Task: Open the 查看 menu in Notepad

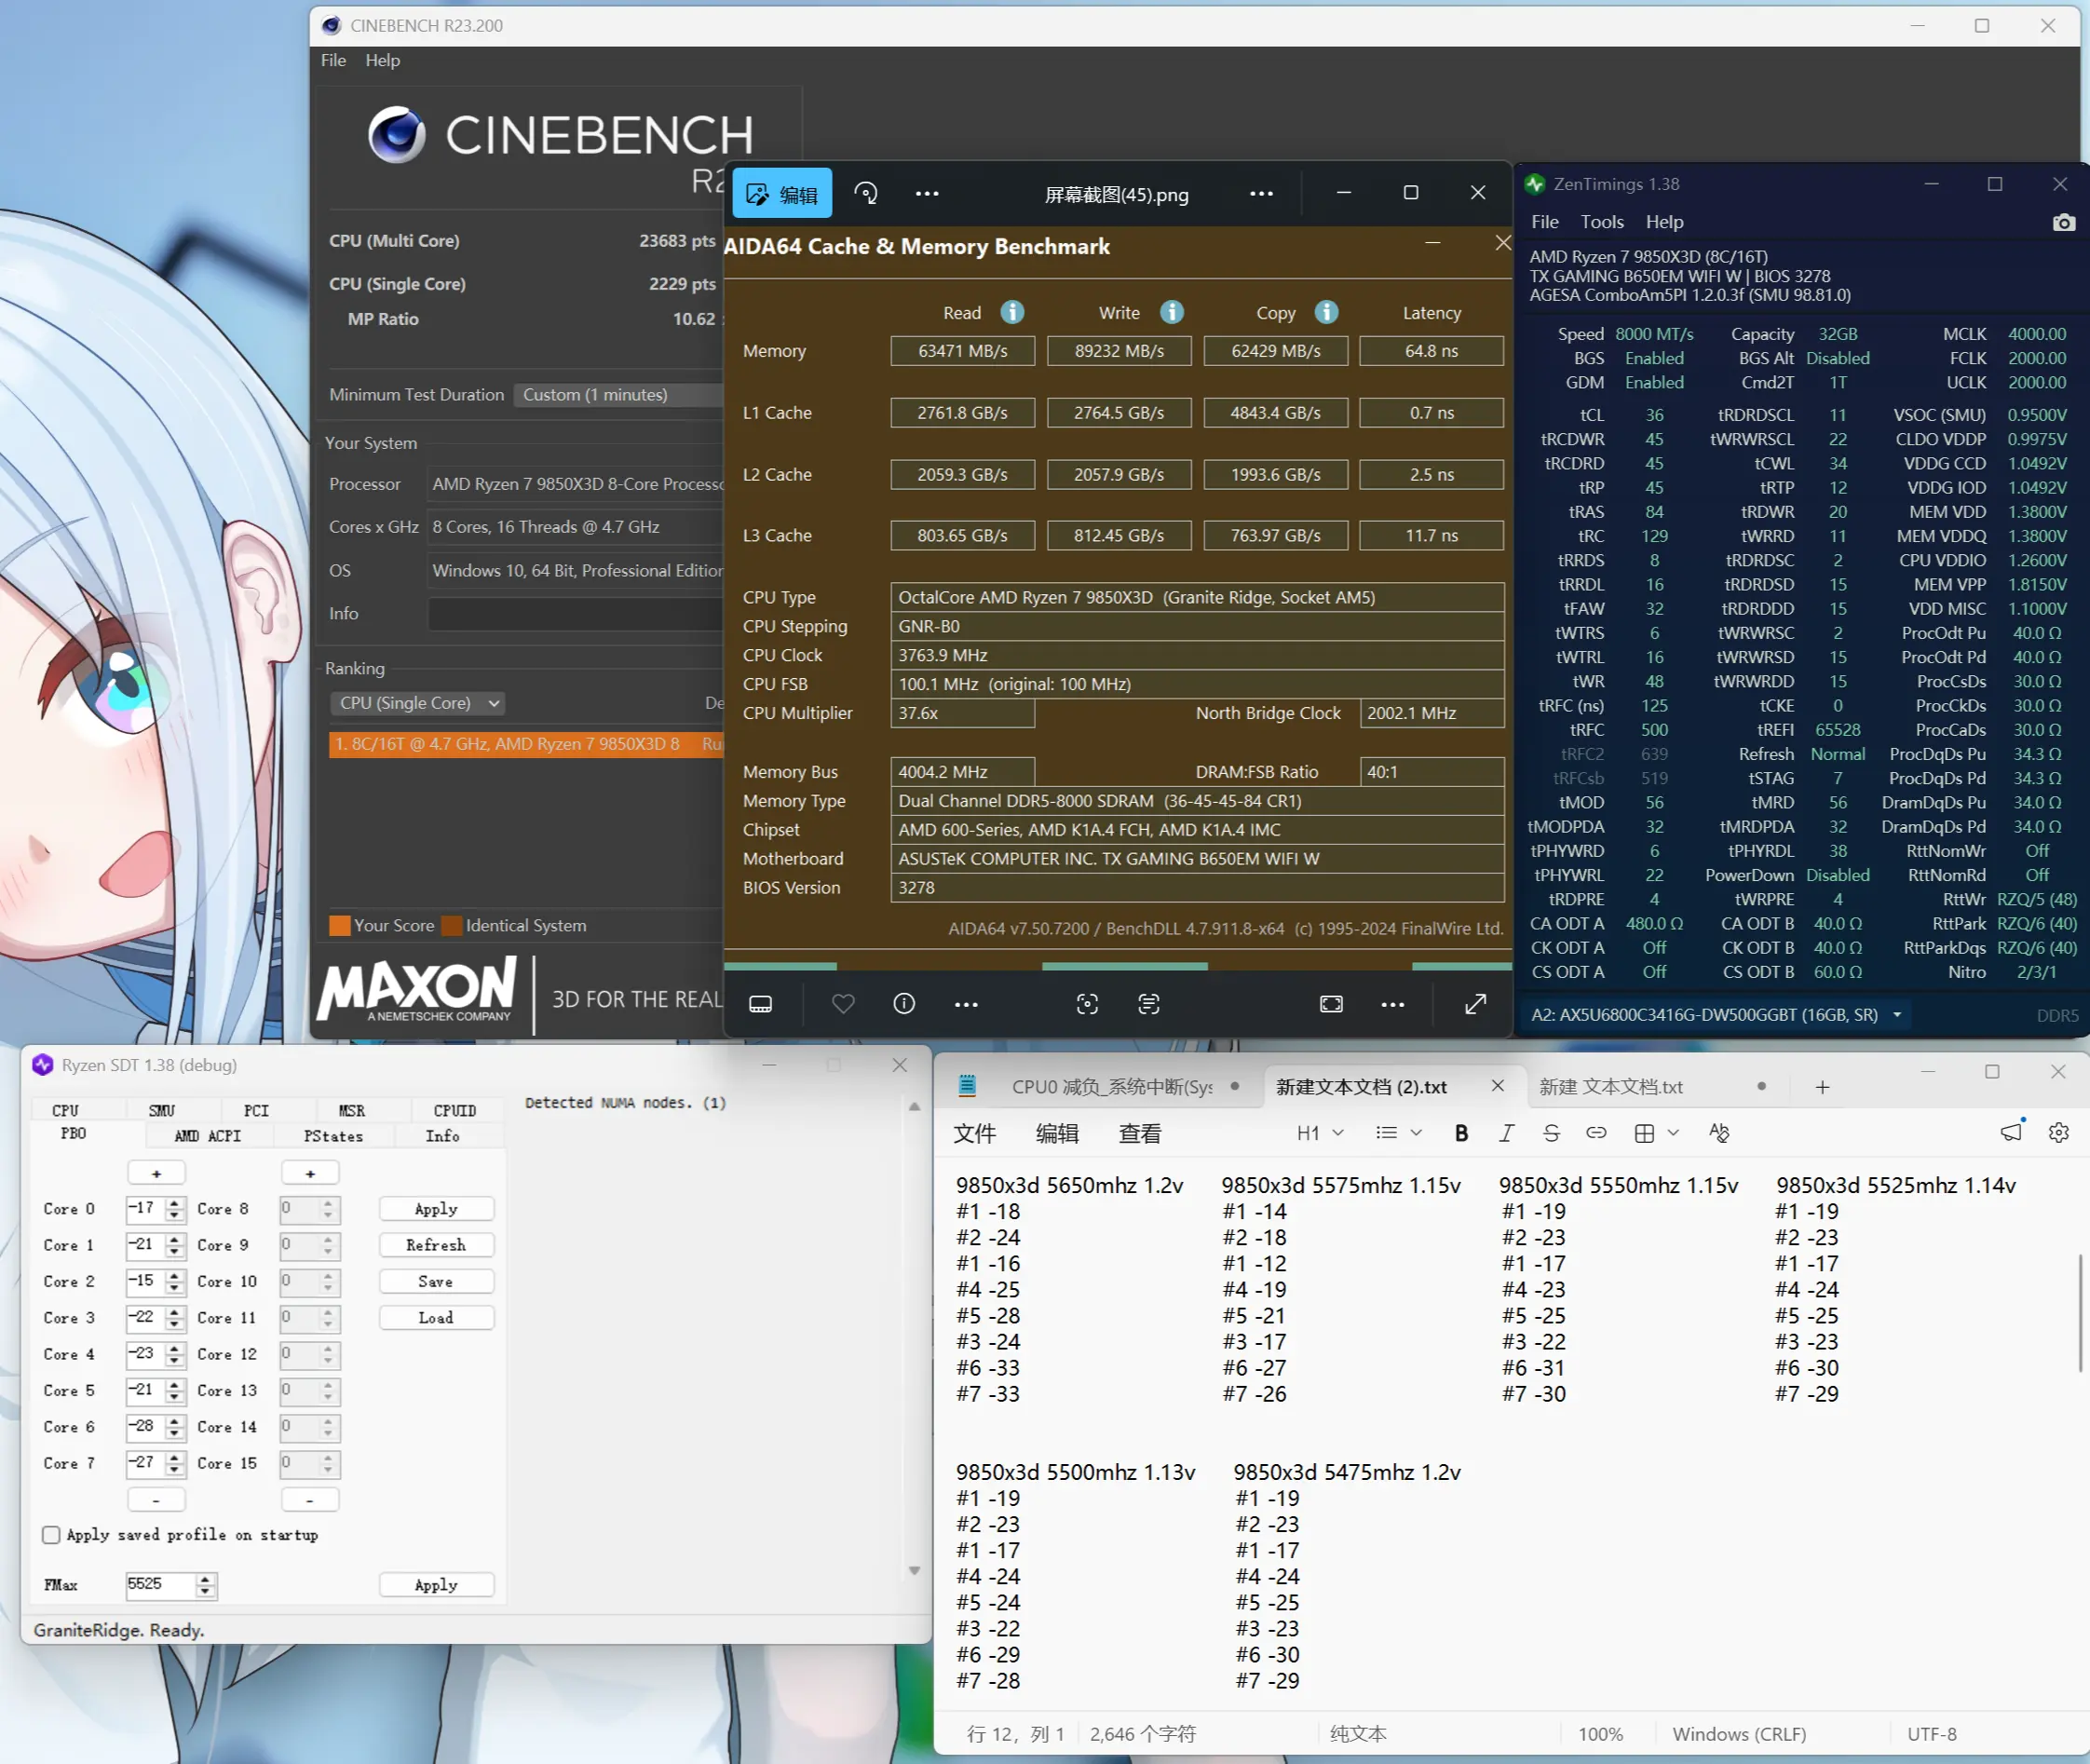Action: pyautogui.click(x=1139, y=1133)
